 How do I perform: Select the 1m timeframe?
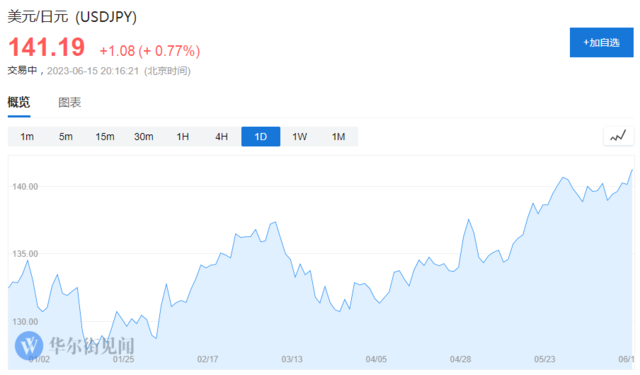coord(27,137)
